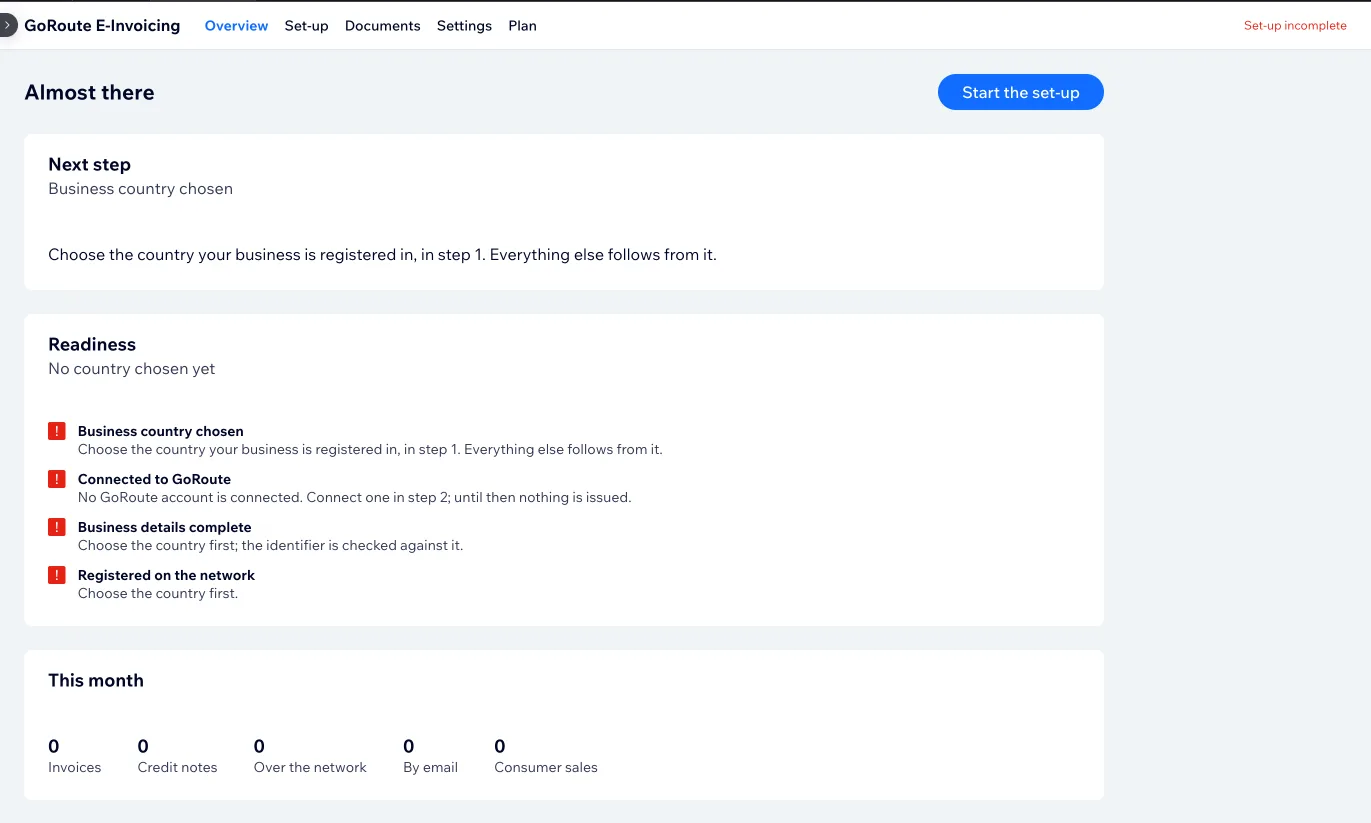
Task: Click the red alert icon beside Business country chosen
Action: pyautogui.click(x=57, y=431)
